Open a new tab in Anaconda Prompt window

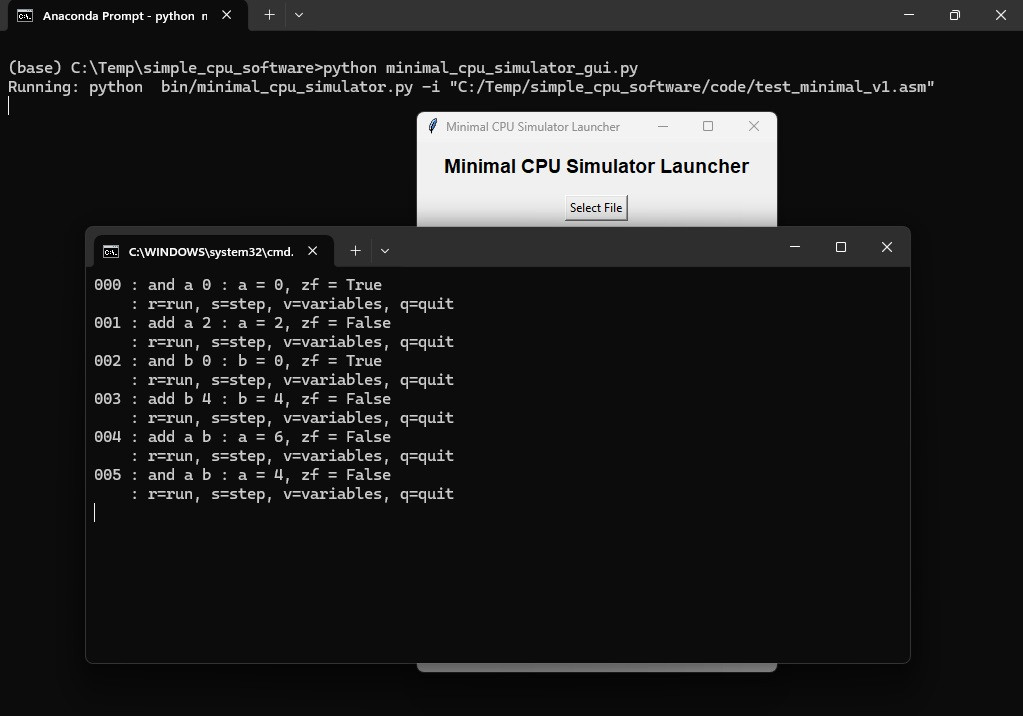(x=269, y=15)
